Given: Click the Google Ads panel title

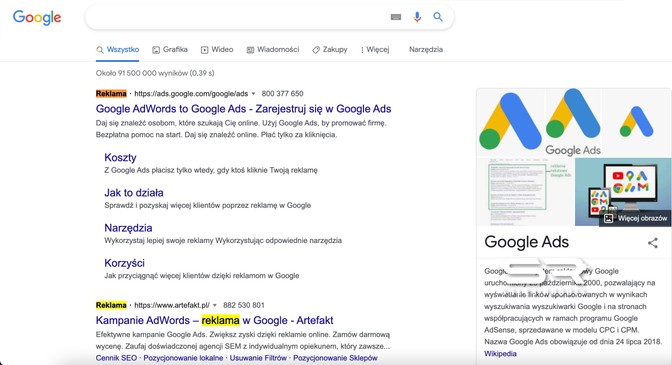Looking at the screenshot, I should tap(526, 242).
